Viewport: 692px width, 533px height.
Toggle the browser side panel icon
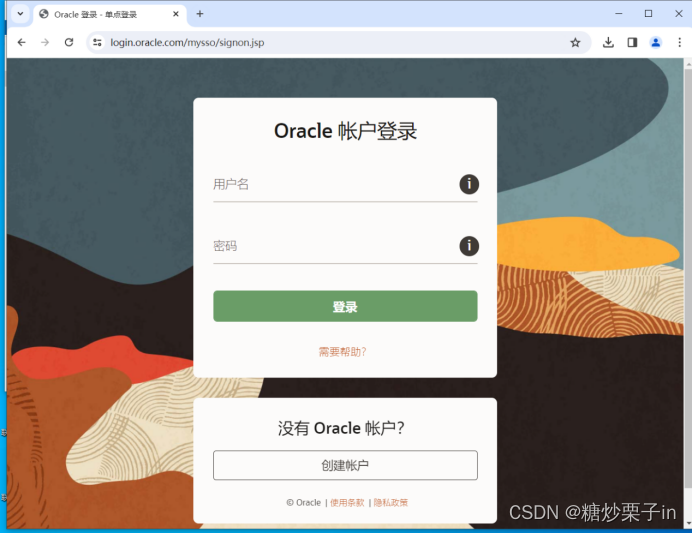coord(632,42)
